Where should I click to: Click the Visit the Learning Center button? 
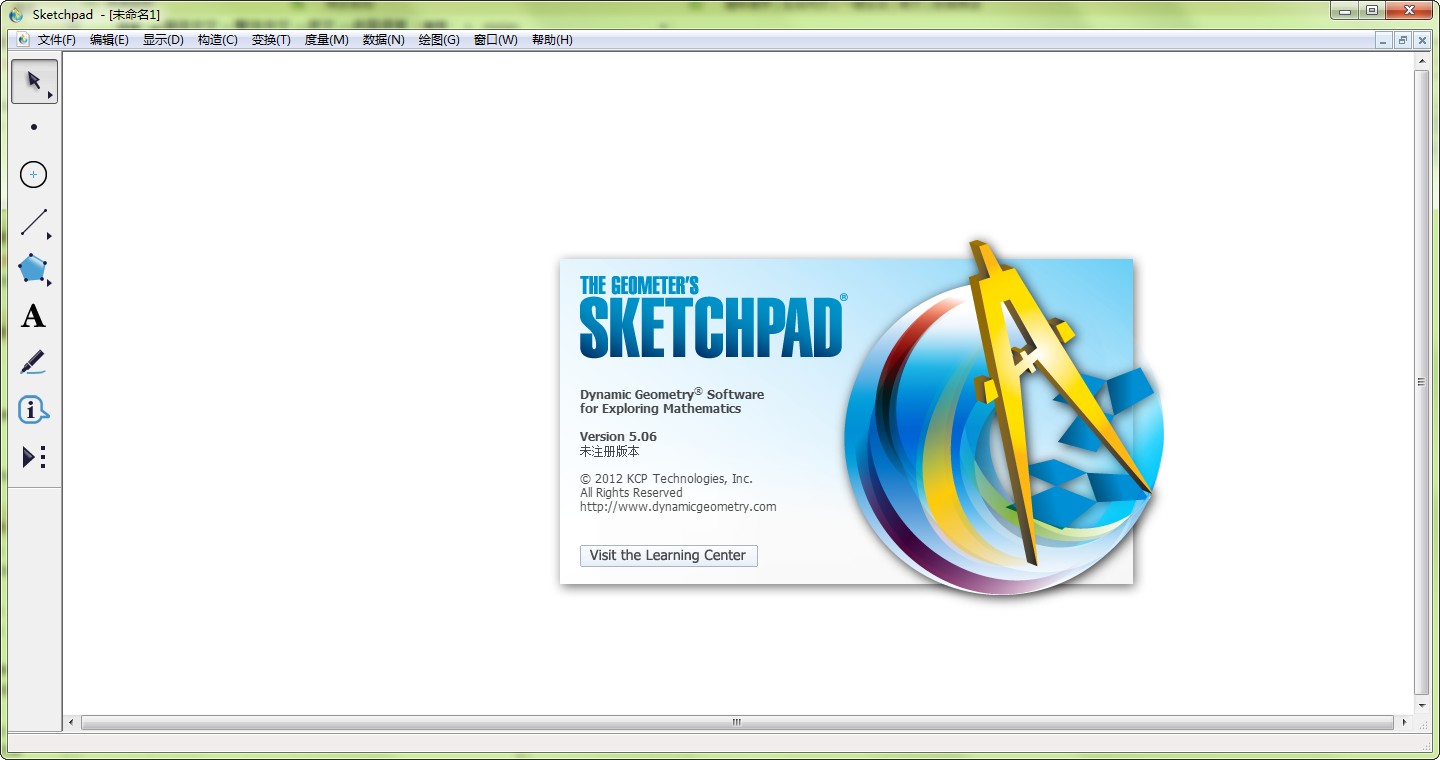[668, 555]
